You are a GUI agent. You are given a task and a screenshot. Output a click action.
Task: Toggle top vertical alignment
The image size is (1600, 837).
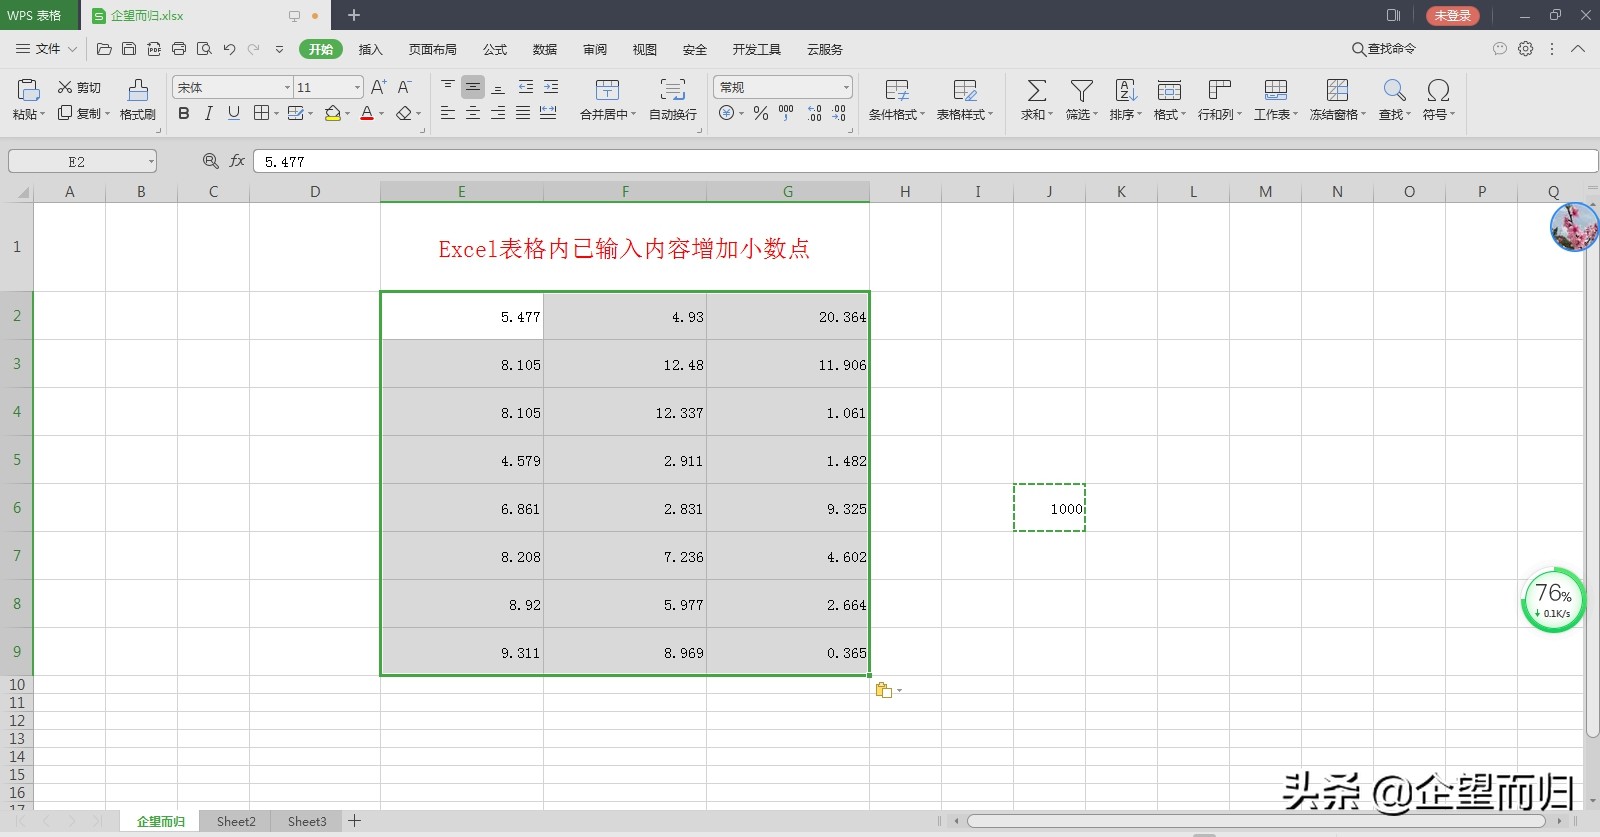[x=448, y=88]
